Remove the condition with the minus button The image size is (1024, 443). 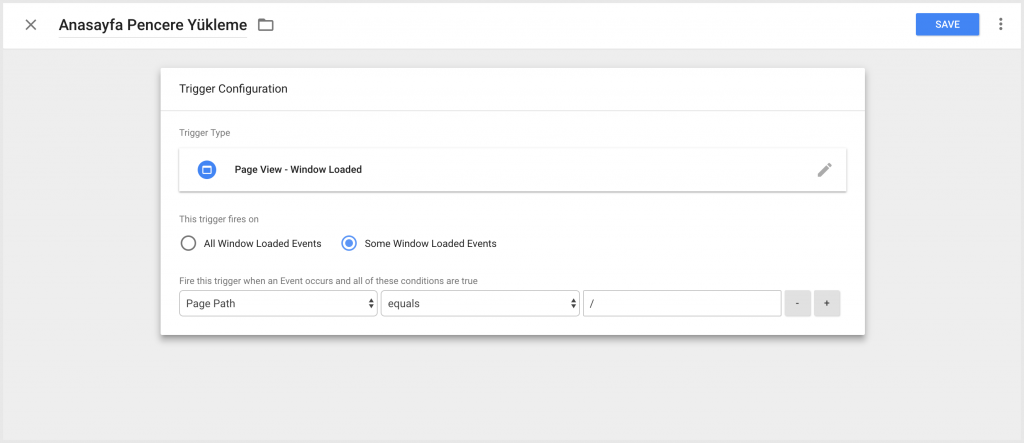click(x=797, y=303)
